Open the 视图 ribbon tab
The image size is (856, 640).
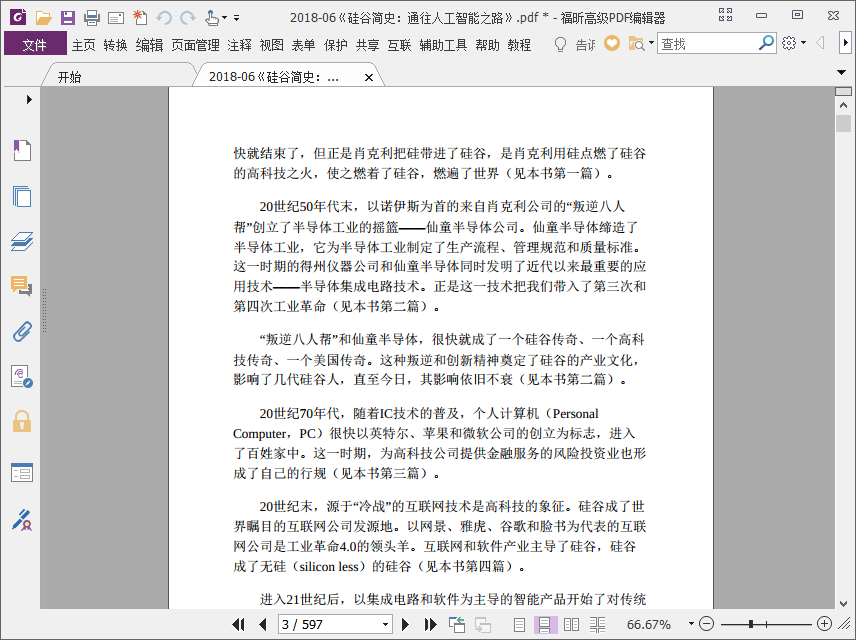271,45
